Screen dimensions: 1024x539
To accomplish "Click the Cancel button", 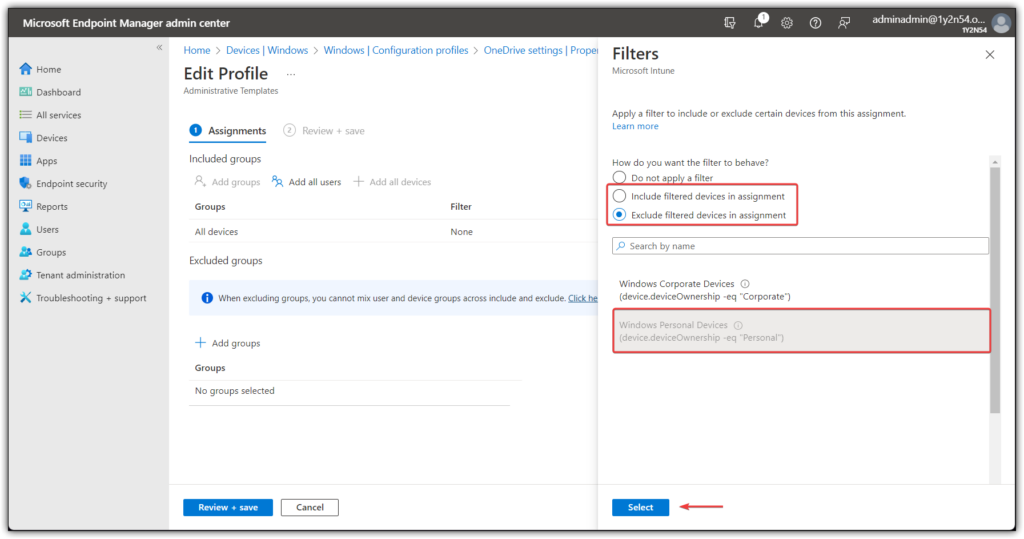I will tap(310, 507).
